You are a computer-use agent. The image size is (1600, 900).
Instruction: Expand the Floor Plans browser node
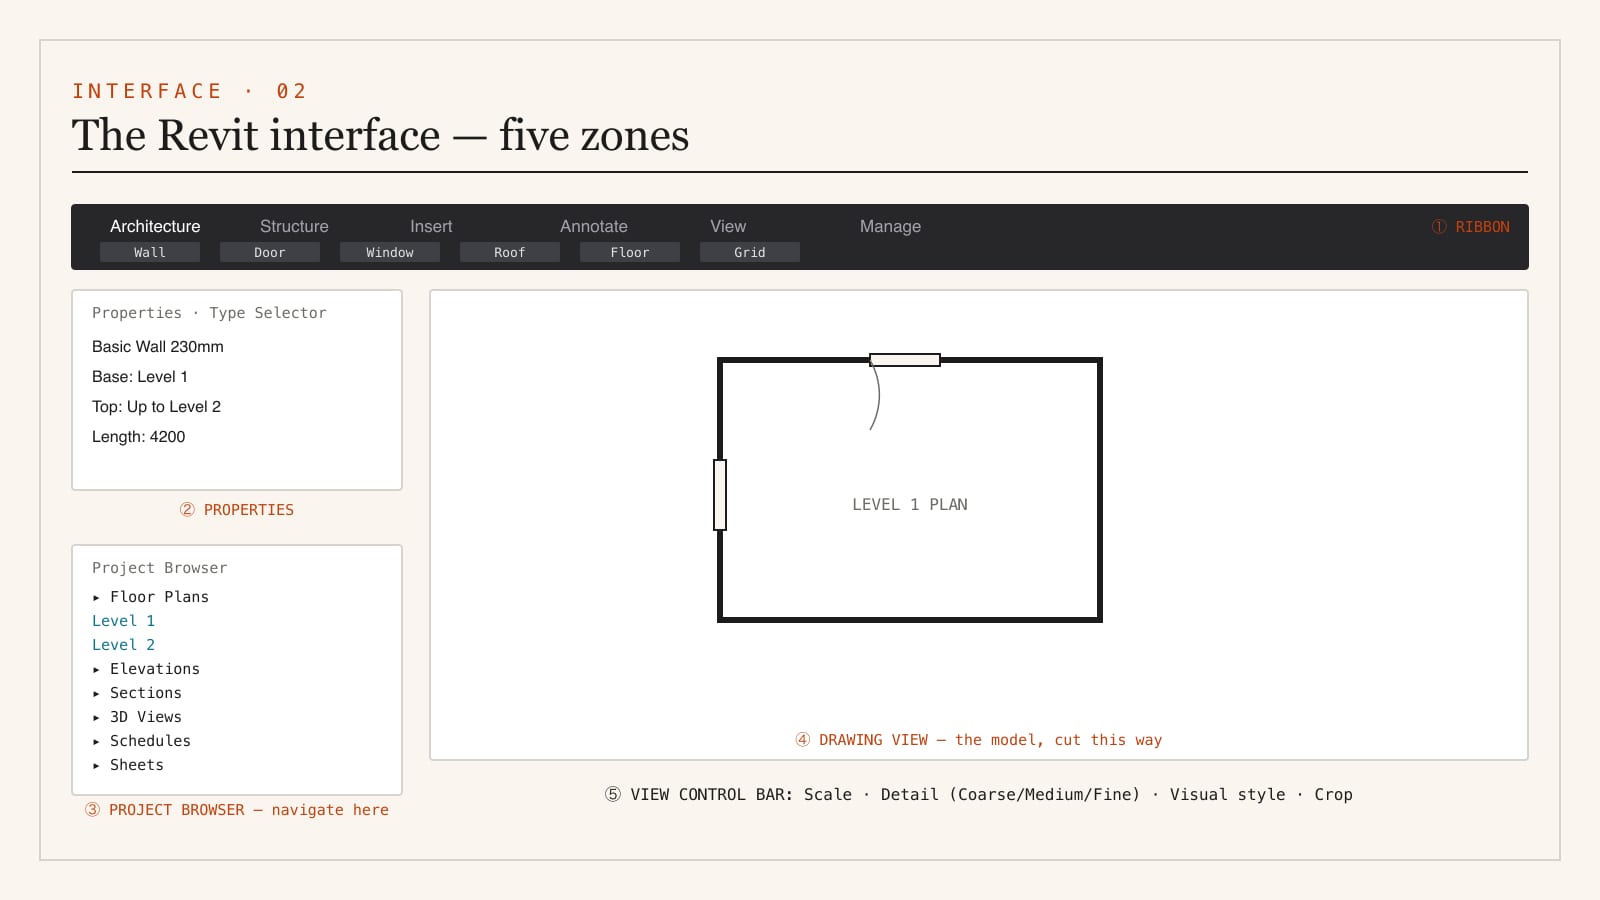click(x=150, y=597)
